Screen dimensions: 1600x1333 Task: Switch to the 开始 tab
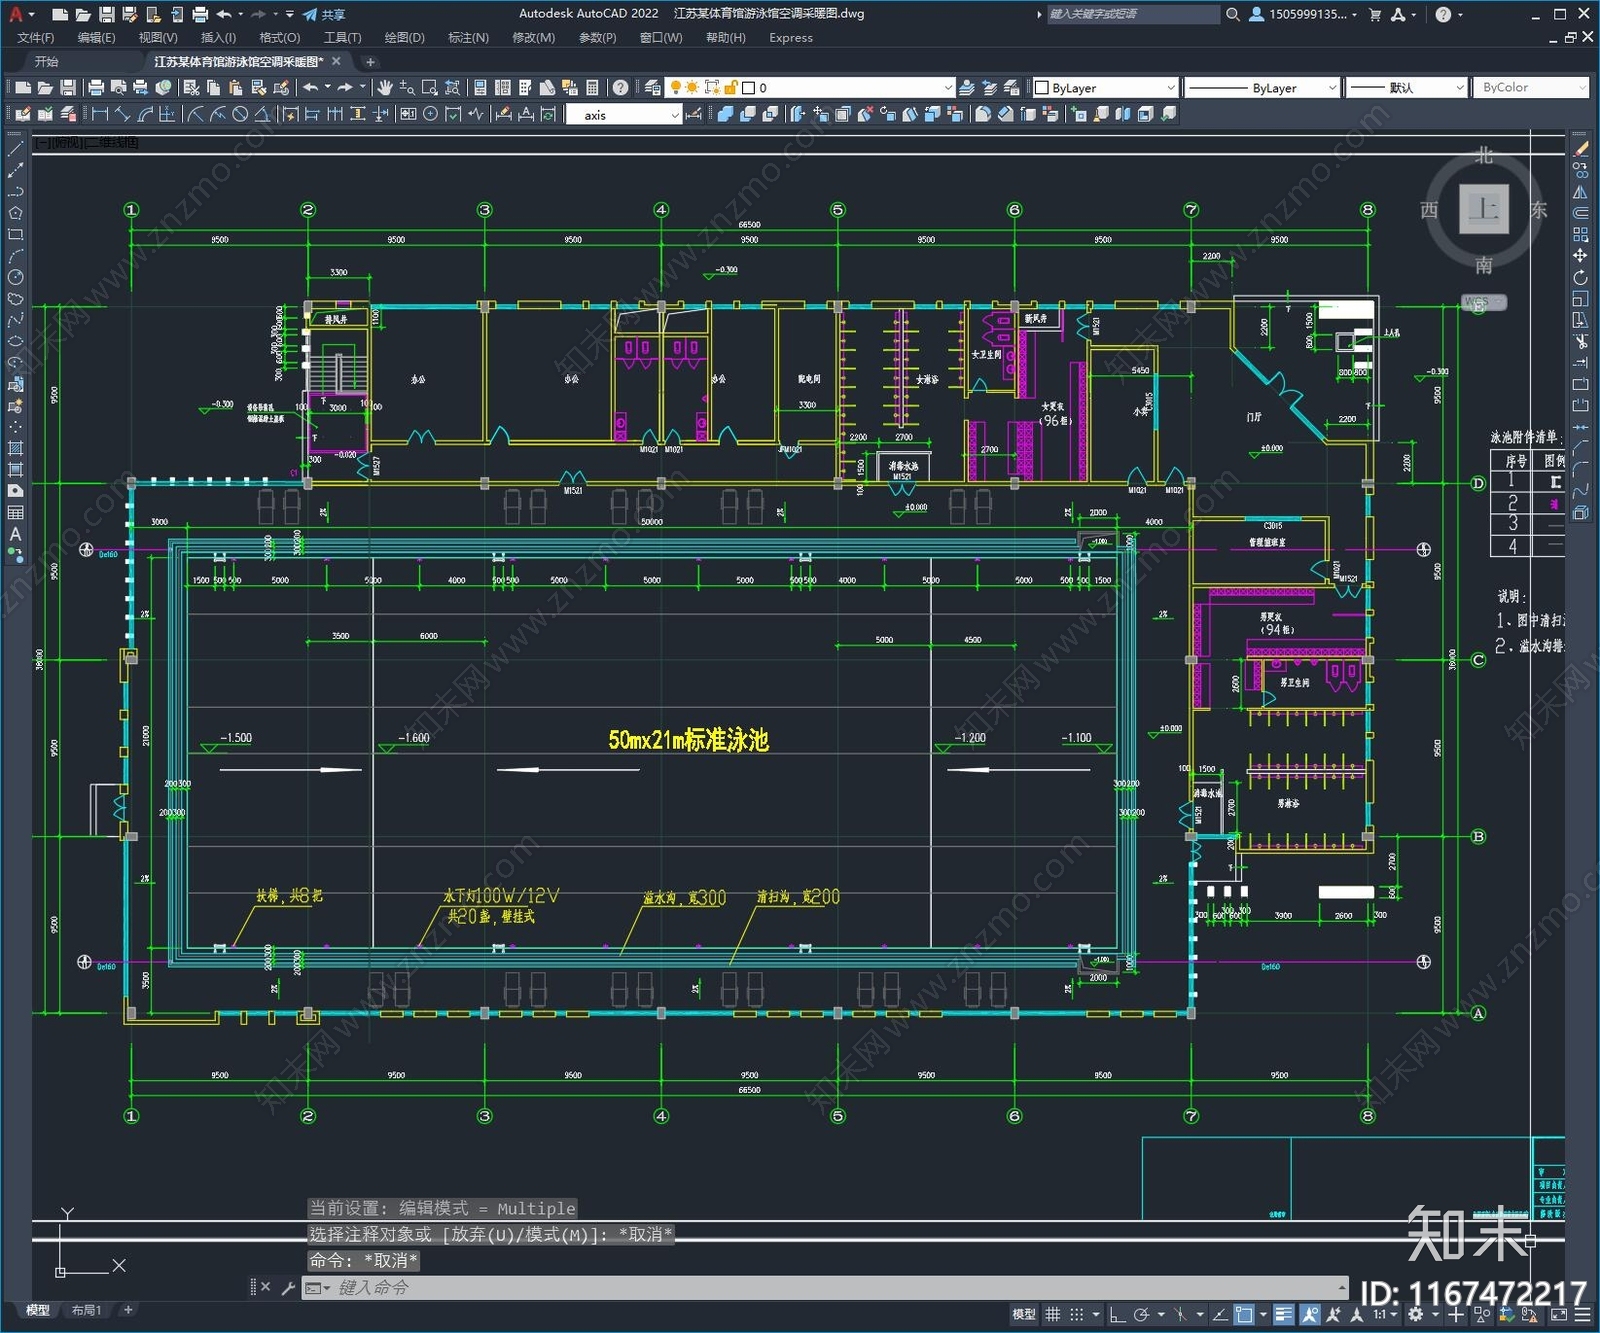click(x=47, y=62)
